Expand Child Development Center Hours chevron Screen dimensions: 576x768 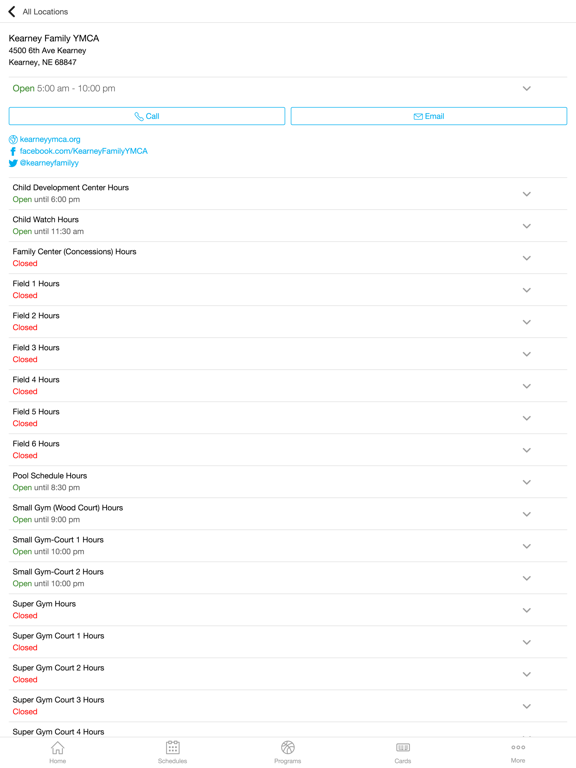pyautogui.click(x=527, y=194)
